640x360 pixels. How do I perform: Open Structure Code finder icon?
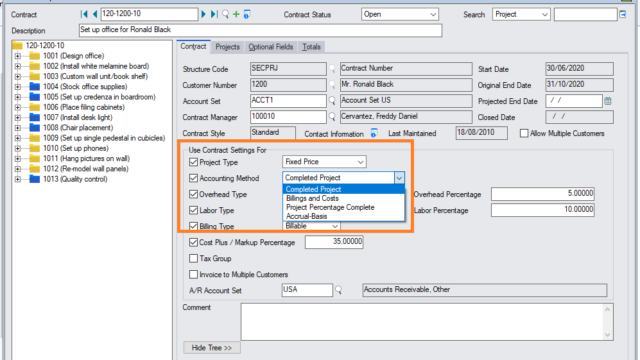[x=332, y=69]
